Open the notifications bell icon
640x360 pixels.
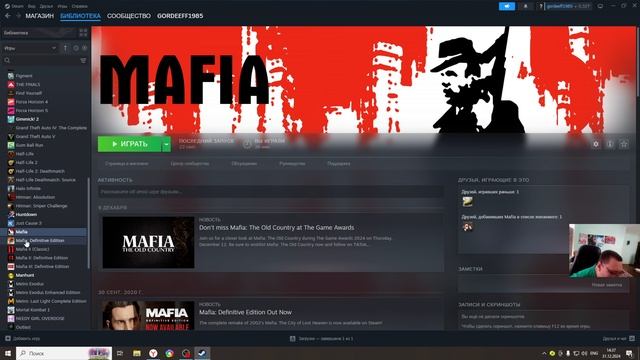(x=525, y=6)
